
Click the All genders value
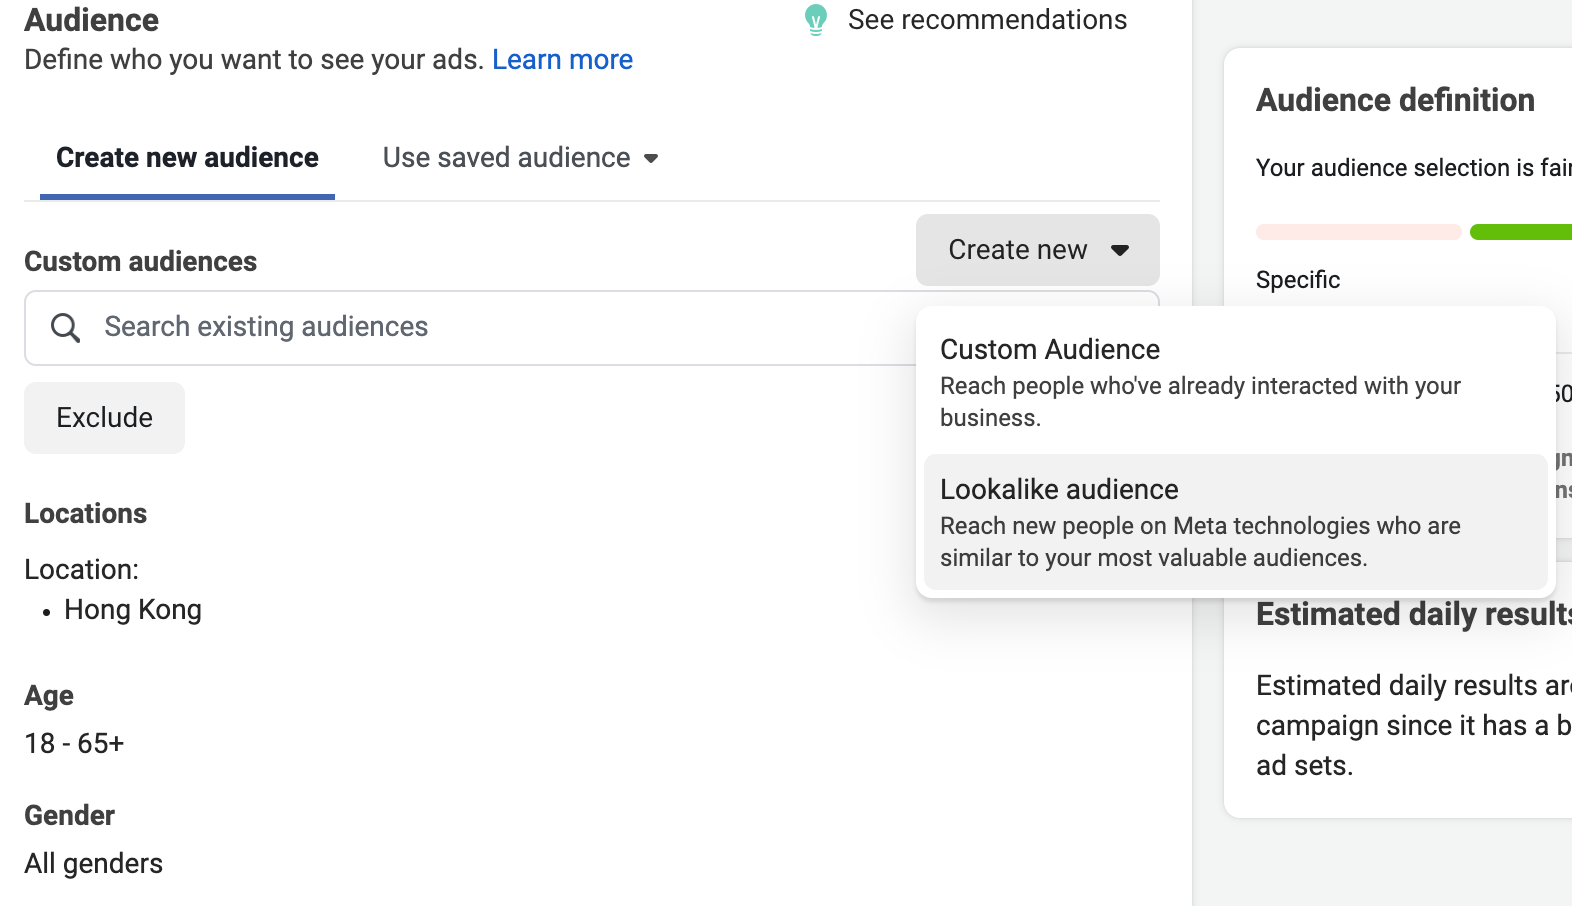(93, 864)
